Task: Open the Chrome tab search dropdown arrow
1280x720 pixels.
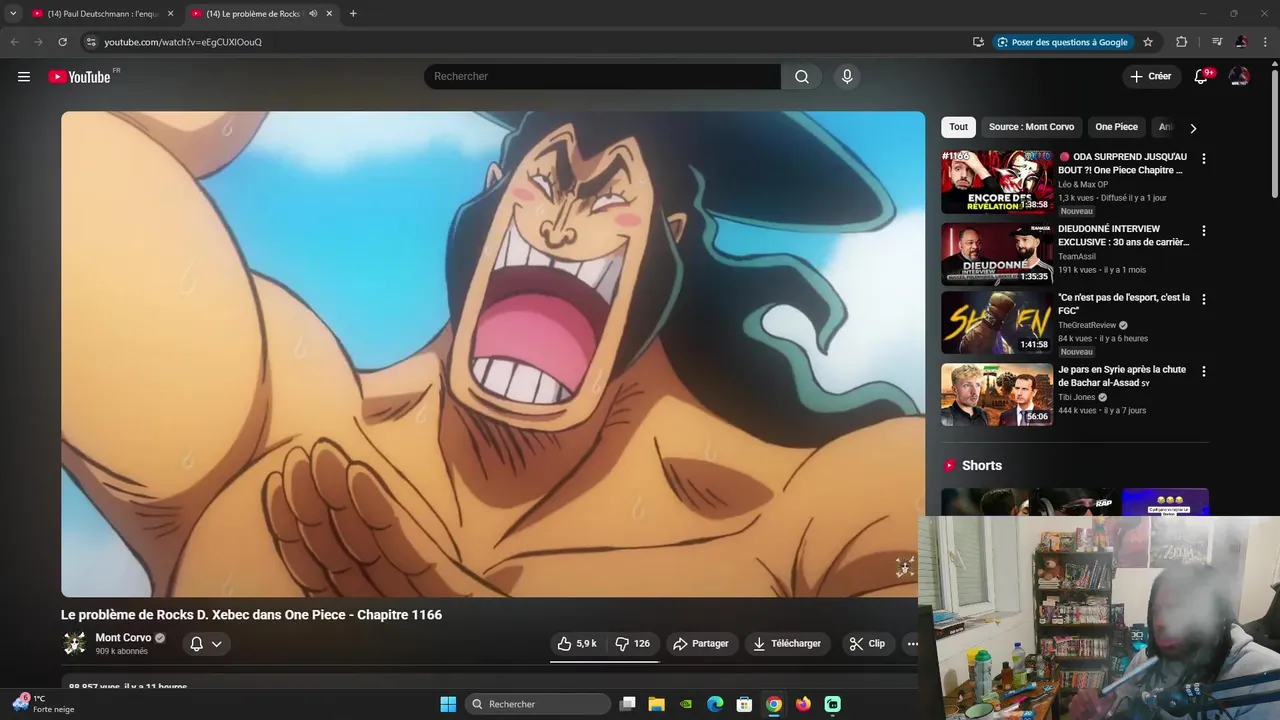Action: pyautogui.click(x=13, y=14)
